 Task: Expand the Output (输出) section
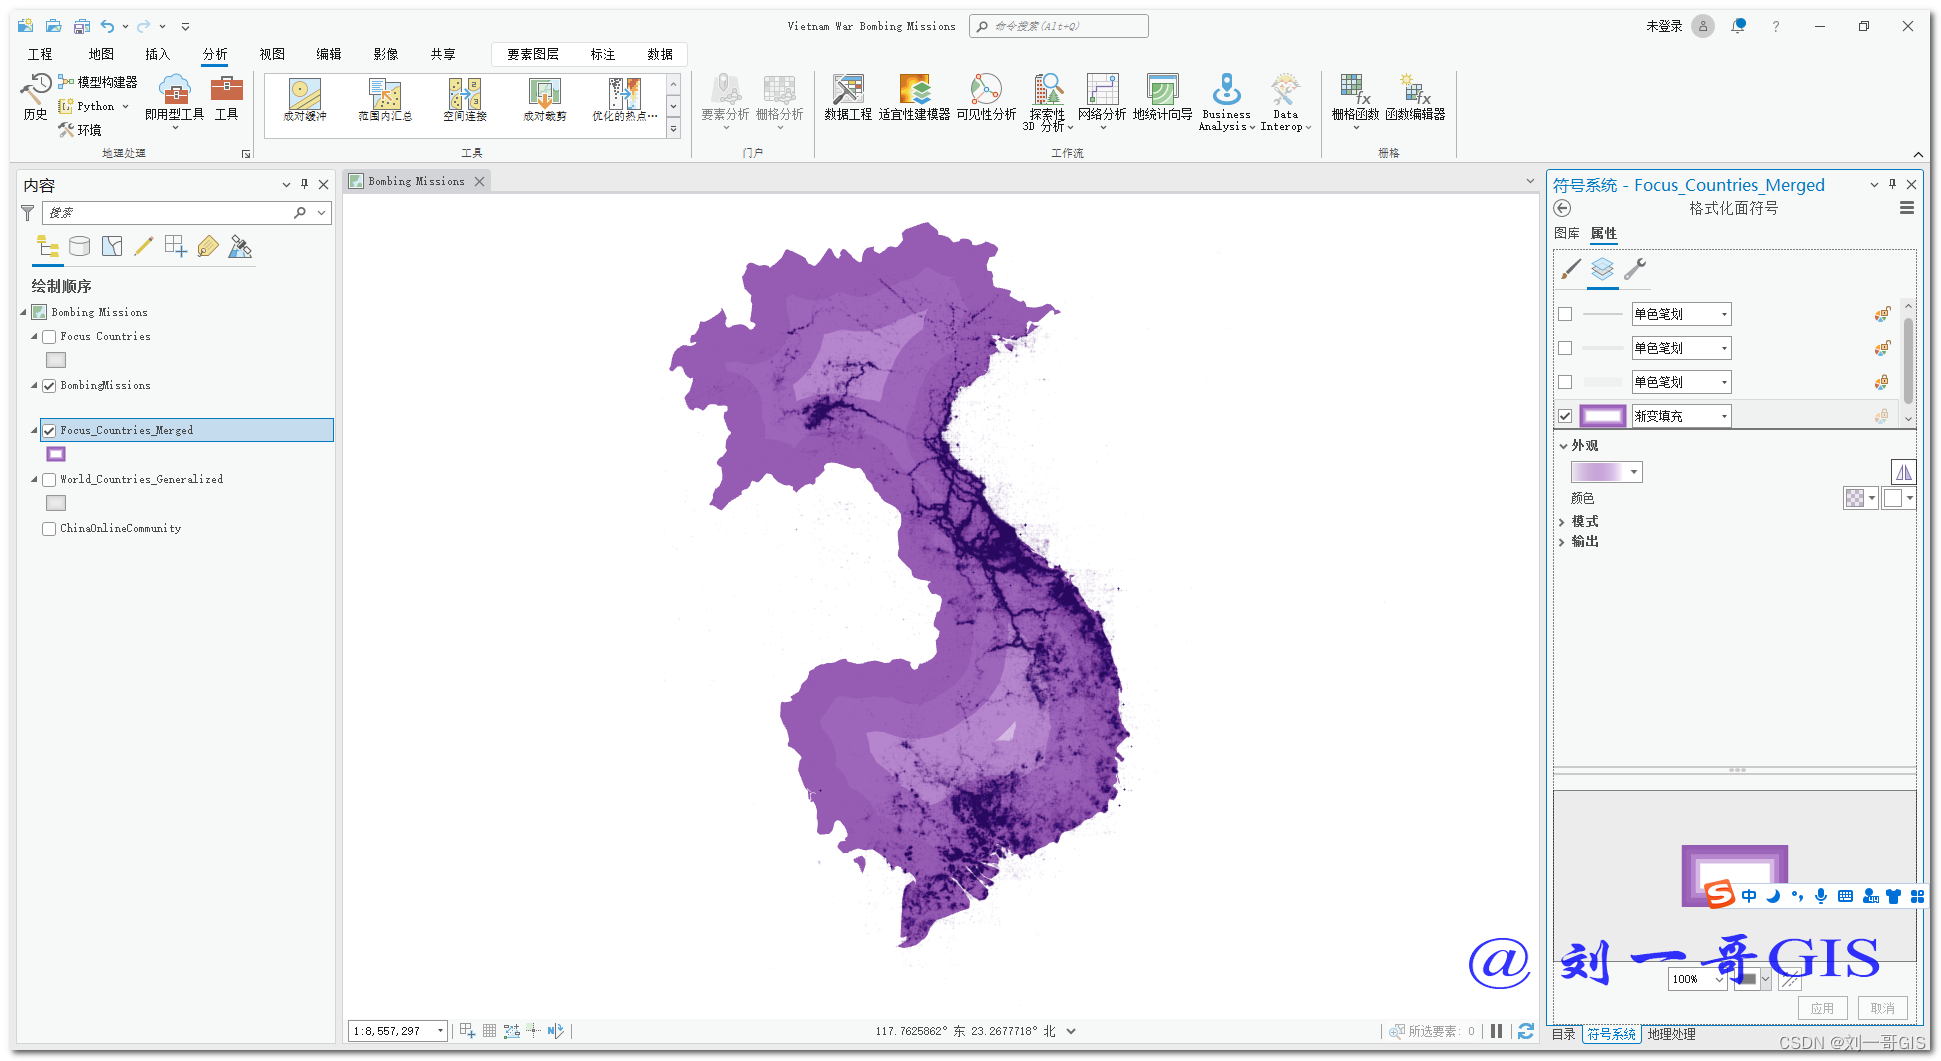[x=1562, y=542]
